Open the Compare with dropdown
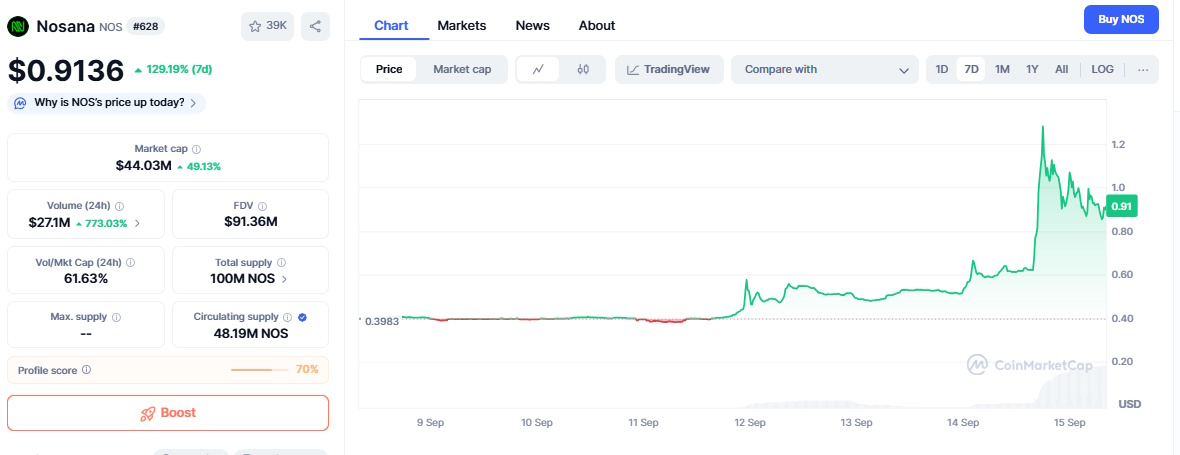Image resolution: width=1180 pixels, height=455 pixels. click(825, 69)
